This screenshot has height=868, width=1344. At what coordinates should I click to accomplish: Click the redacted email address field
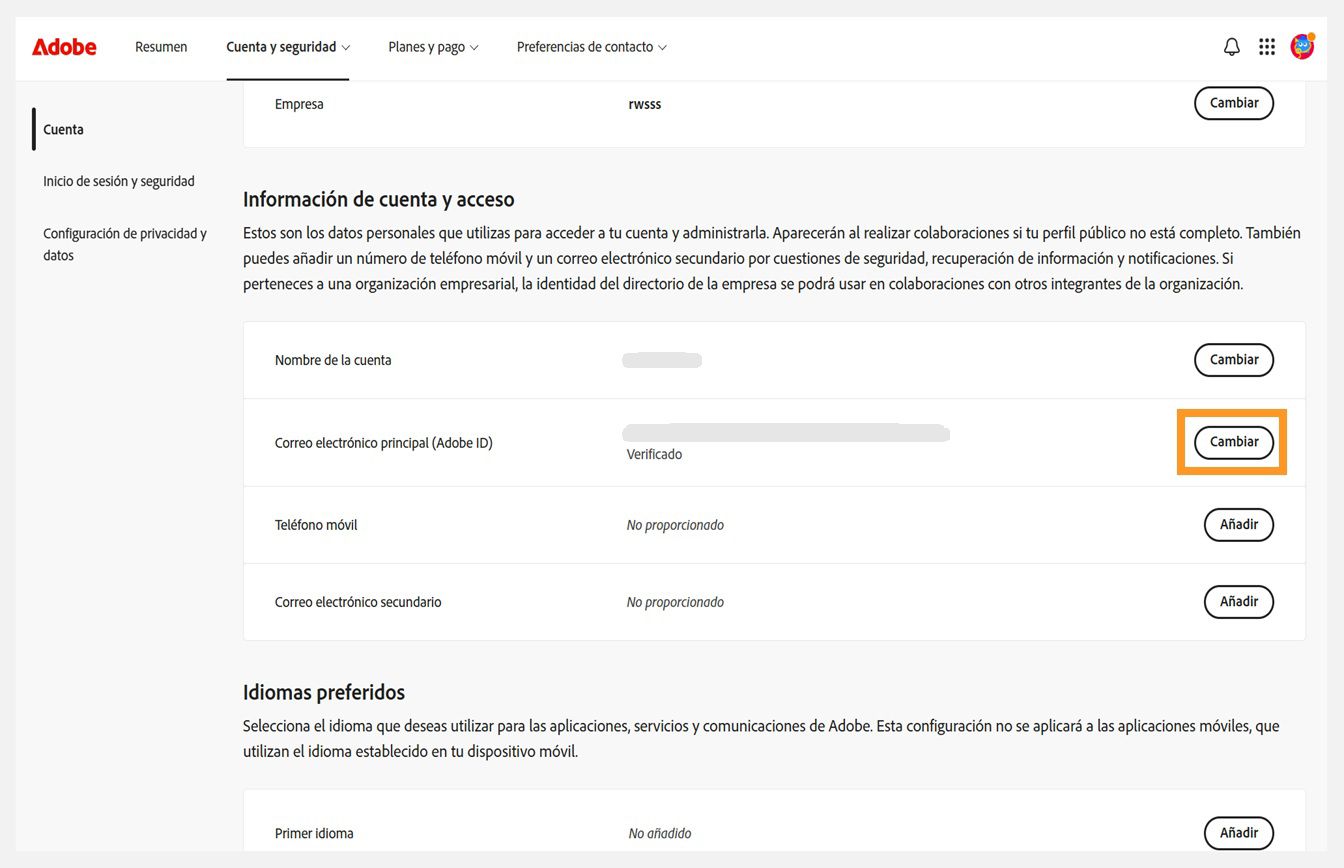point(785,433)
